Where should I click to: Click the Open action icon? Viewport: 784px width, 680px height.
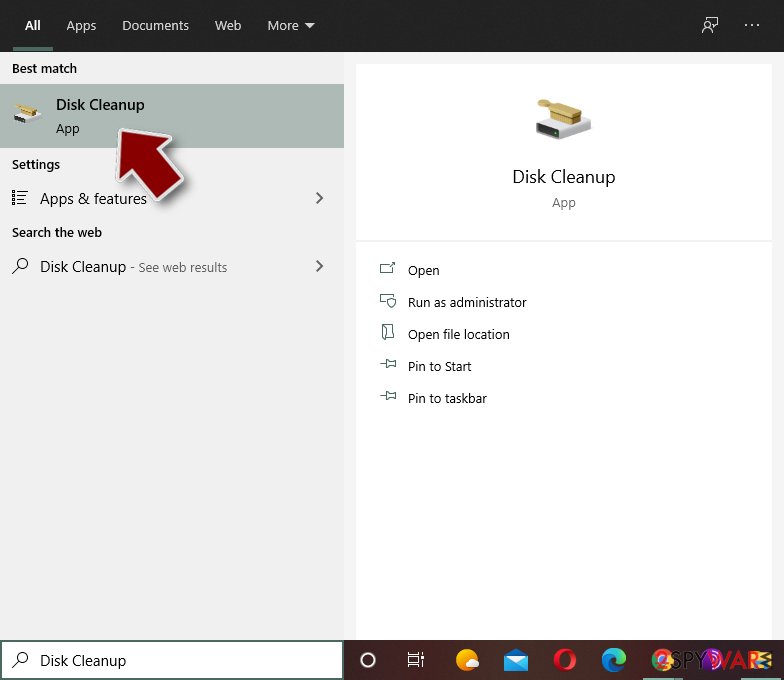(388, 268)
